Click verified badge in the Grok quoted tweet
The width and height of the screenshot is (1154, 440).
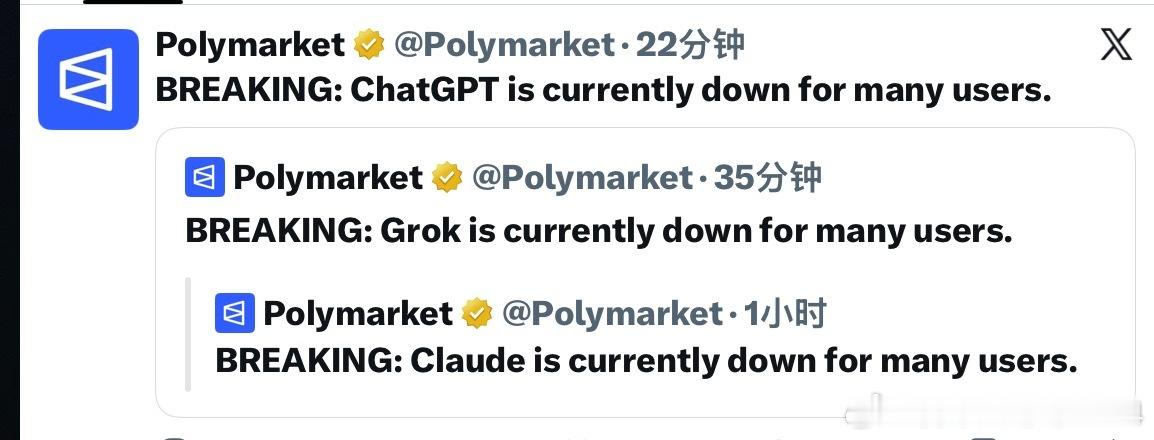click(447, 178)
